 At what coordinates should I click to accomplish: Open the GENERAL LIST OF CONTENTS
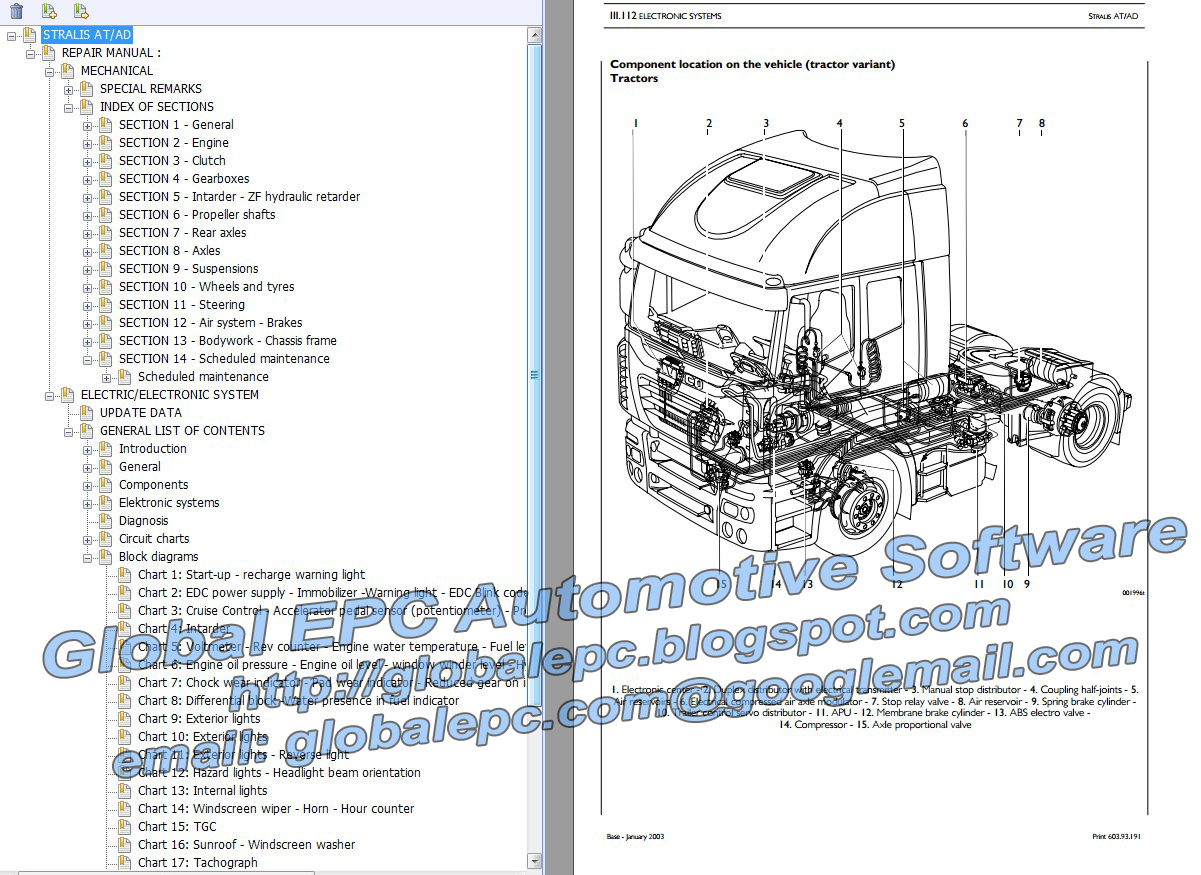(x=181, y=430)
